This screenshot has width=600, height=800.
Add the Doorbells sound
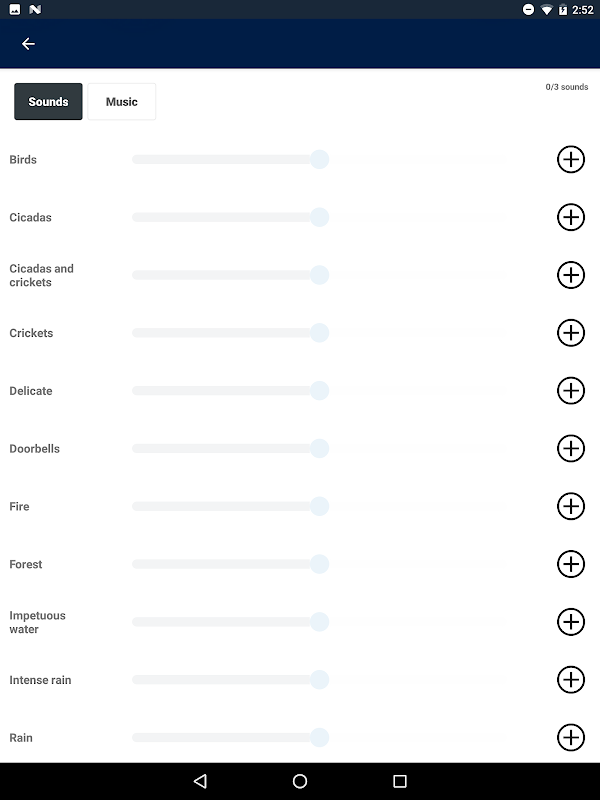pos(570,449)
